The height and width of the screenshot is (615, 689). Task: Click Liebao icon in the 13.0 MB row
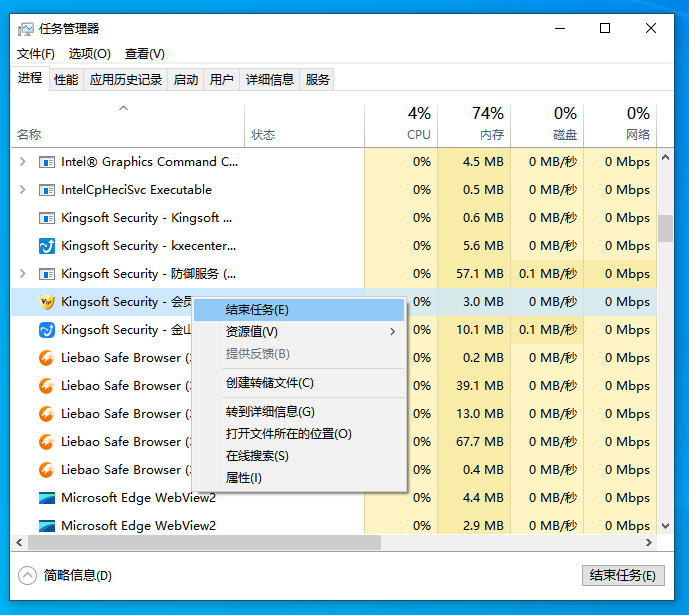(x=47, y=414)
